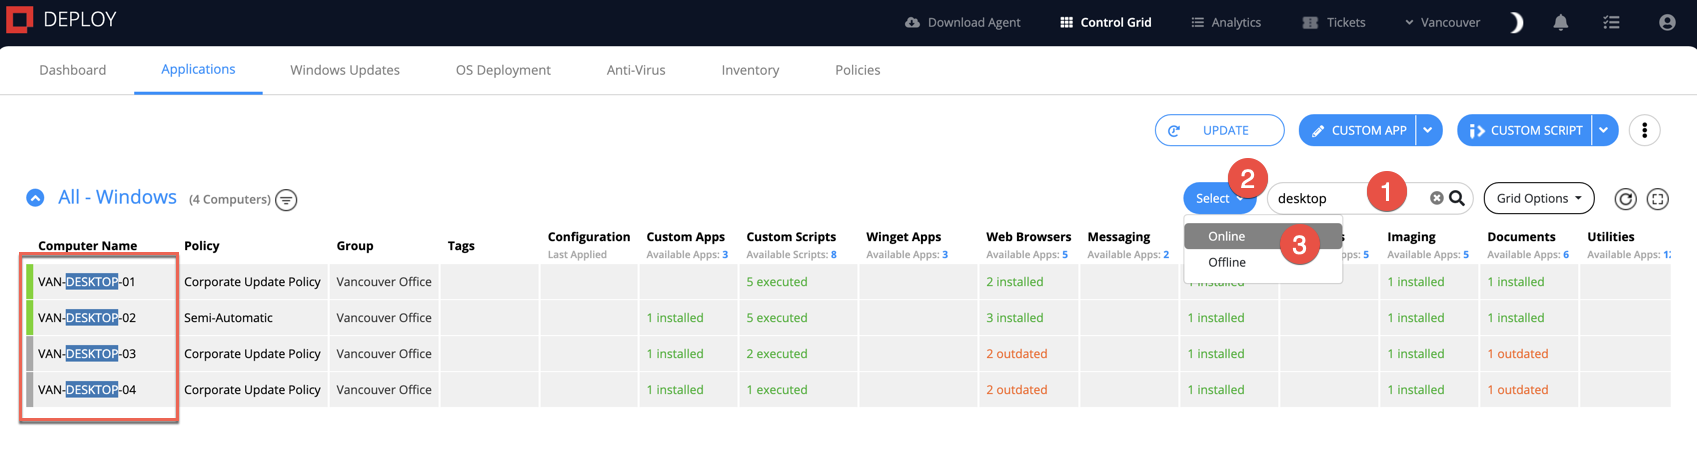Click the UPDATE button
The height and width of the screenshot is (464, 1697).
pos(1219,130)
